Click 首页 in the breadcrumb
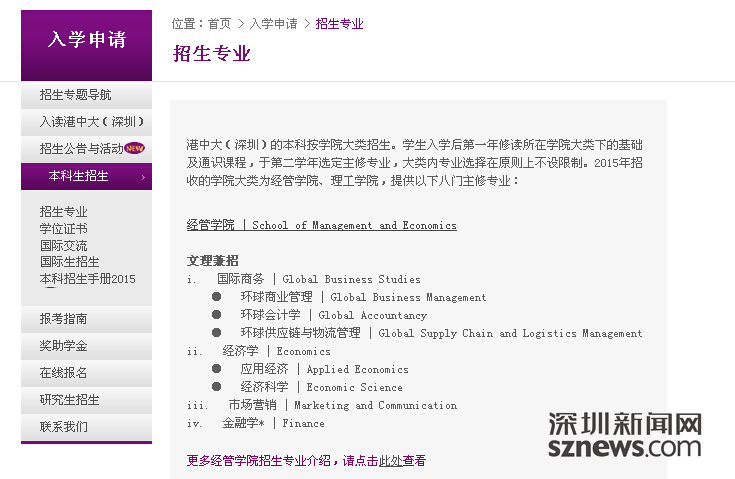Screen dimensions: 735x479 point(219,24)
